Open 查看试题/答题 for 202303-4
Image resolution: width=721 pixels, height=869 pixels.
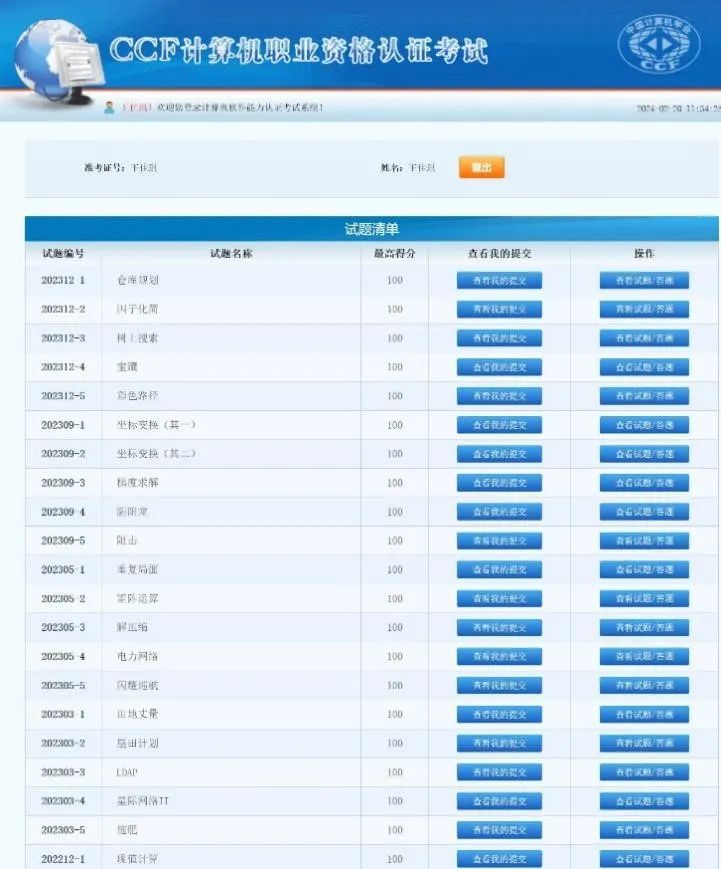point(644,801)
